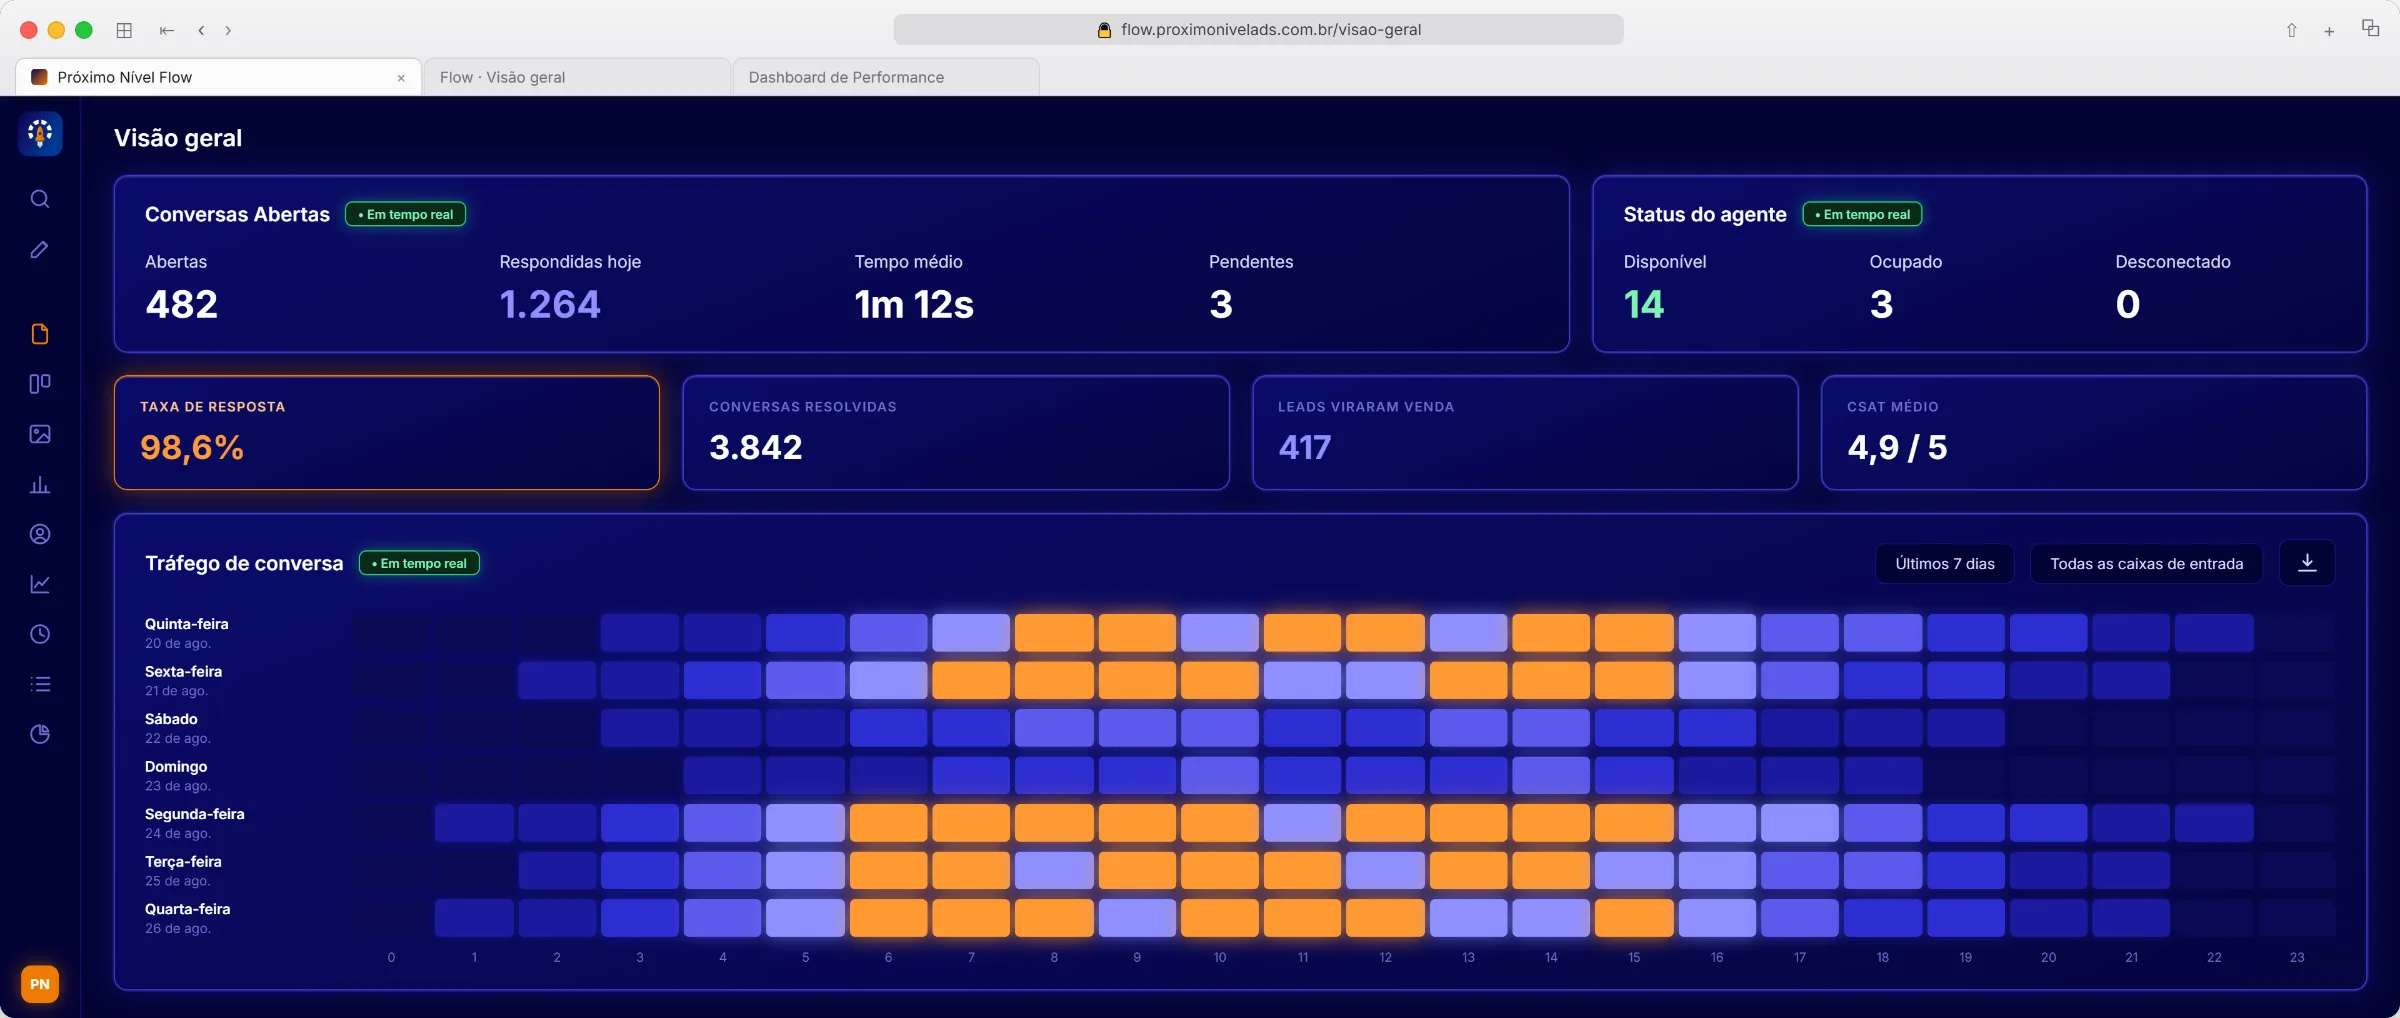Click Sábado heatmap cell at hour 12

[1385, 728]
